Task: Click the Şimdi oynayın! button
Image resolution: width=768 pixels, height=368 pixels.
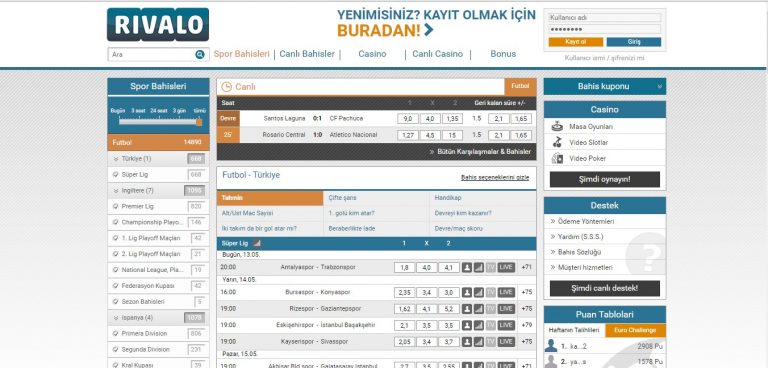Action: click(604, 179)
